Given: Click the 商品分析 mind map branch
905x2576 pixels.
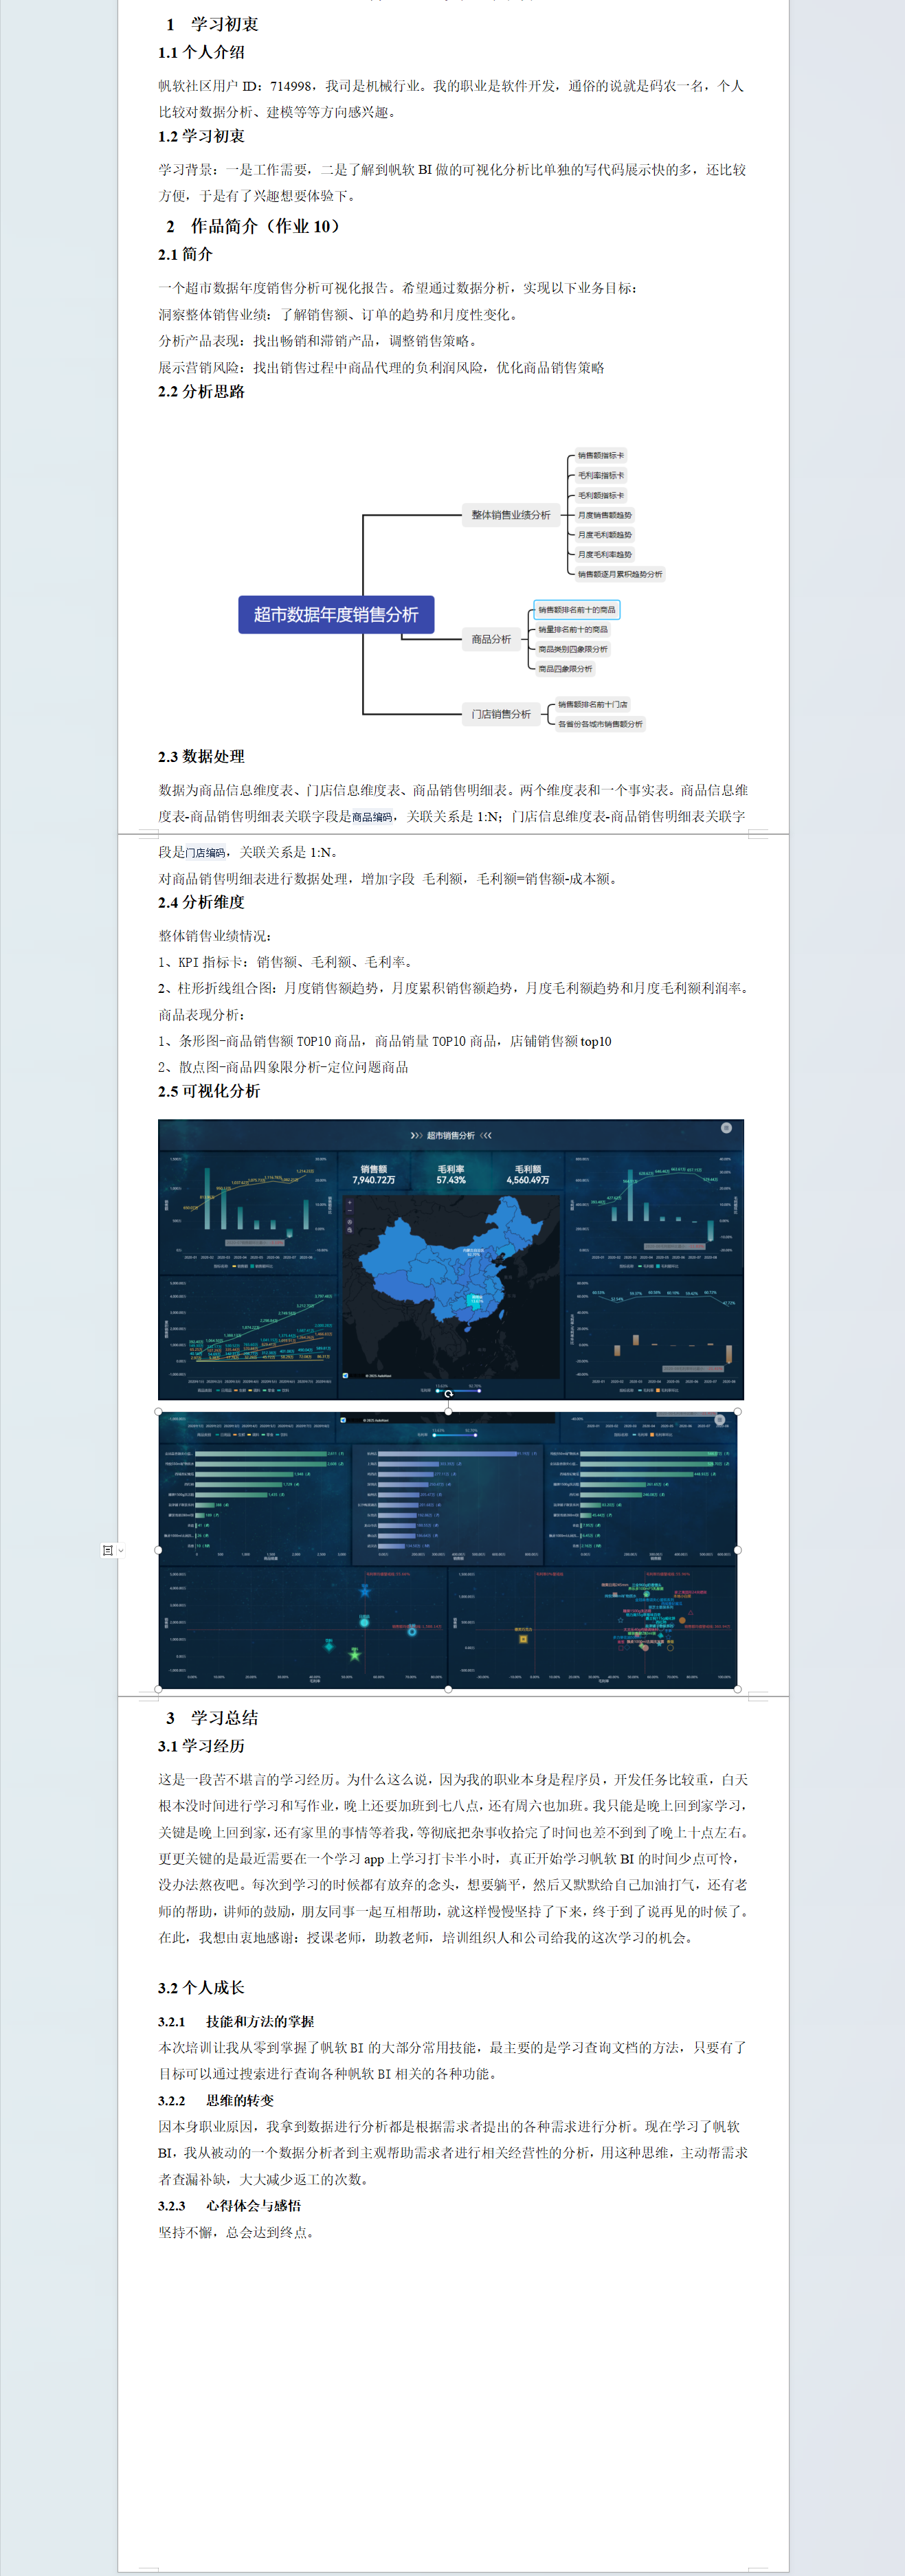Looking at the screenshot, I should [x=491, y=639].
